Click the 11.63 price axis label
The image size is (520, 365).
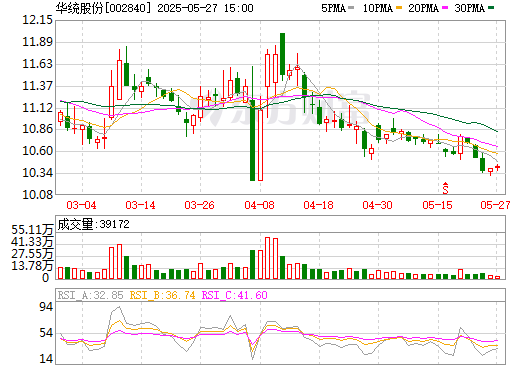click(37, 64)
